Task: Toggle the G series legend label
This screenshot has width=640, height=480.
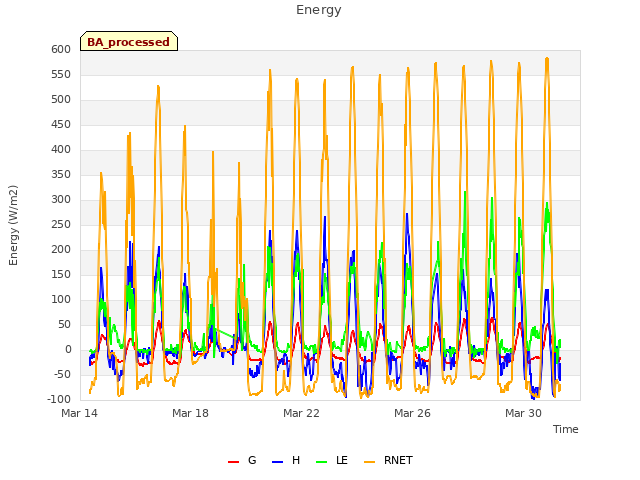Action: (252, 460)
